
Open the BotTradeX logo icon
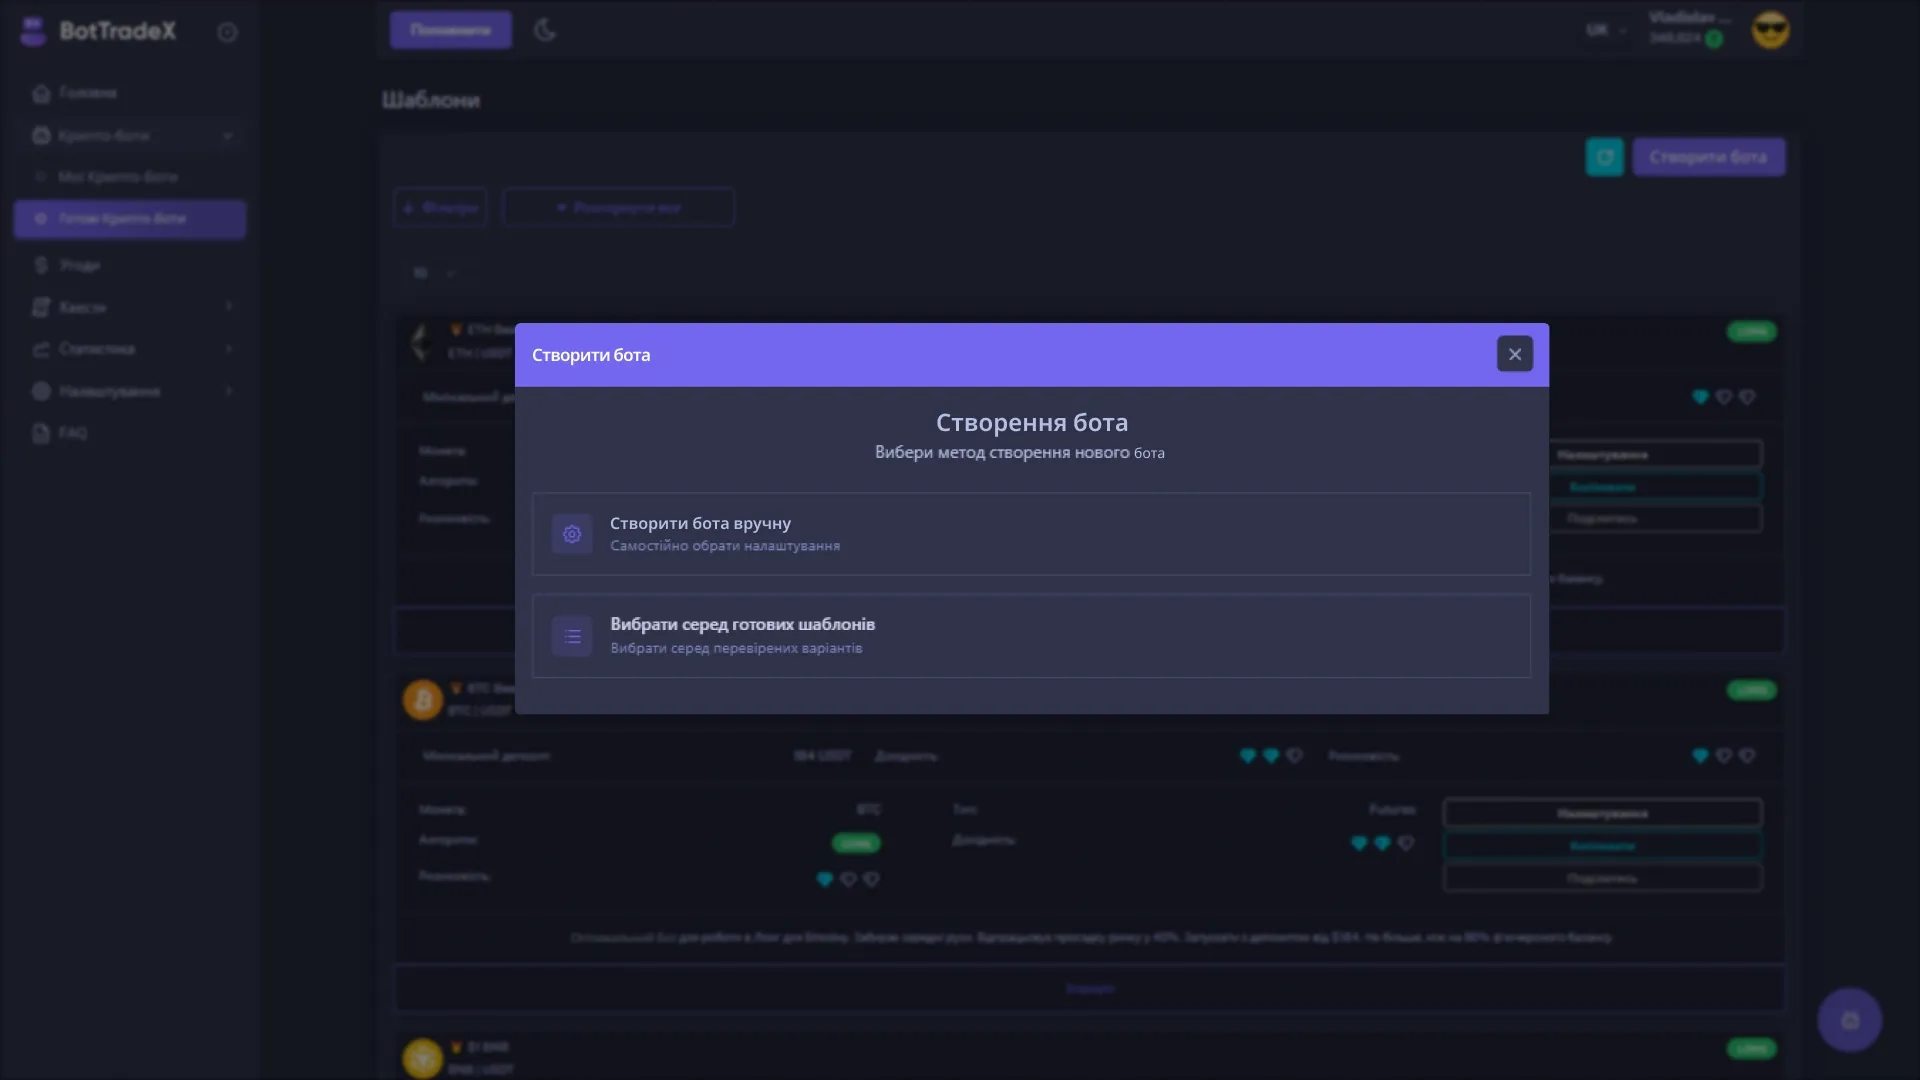[x=32, y=31]
